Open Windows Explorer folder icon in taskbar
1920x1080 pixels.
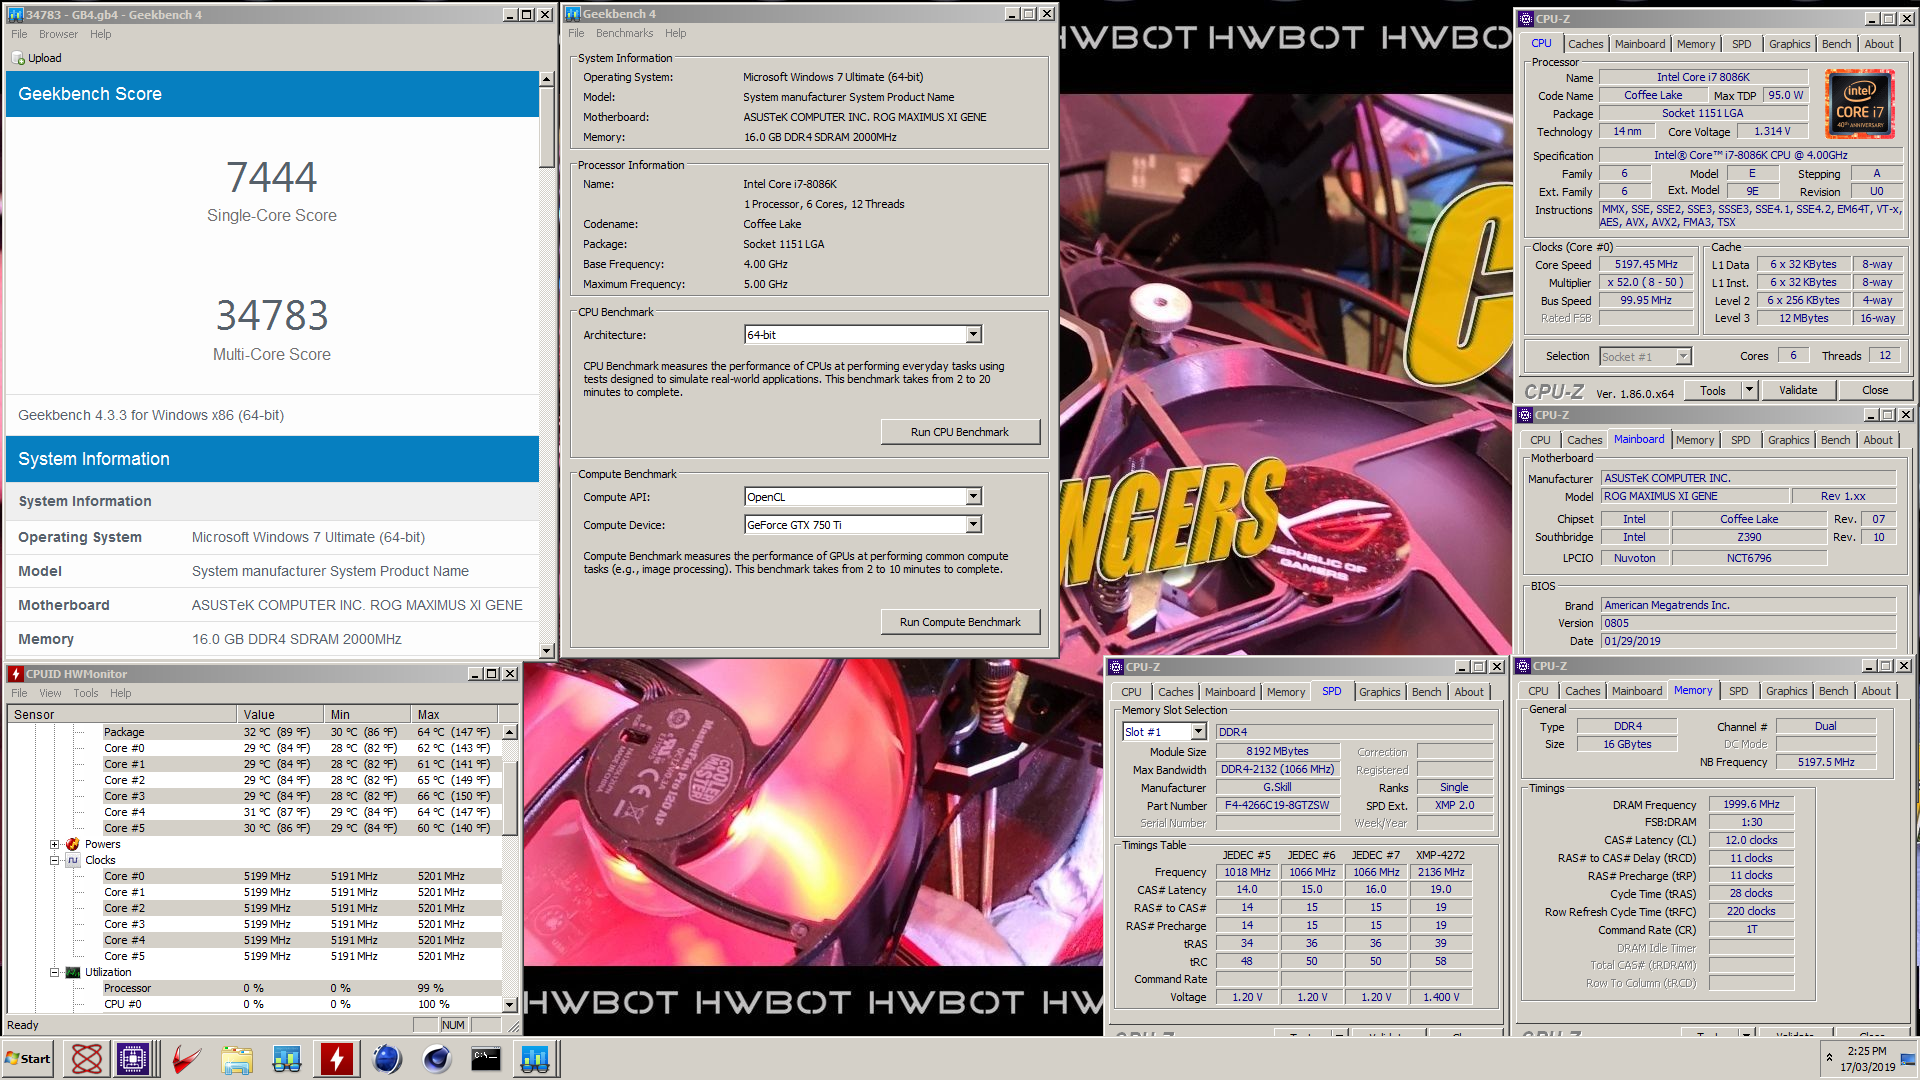pyautogui.click(x=237, y=1059)
